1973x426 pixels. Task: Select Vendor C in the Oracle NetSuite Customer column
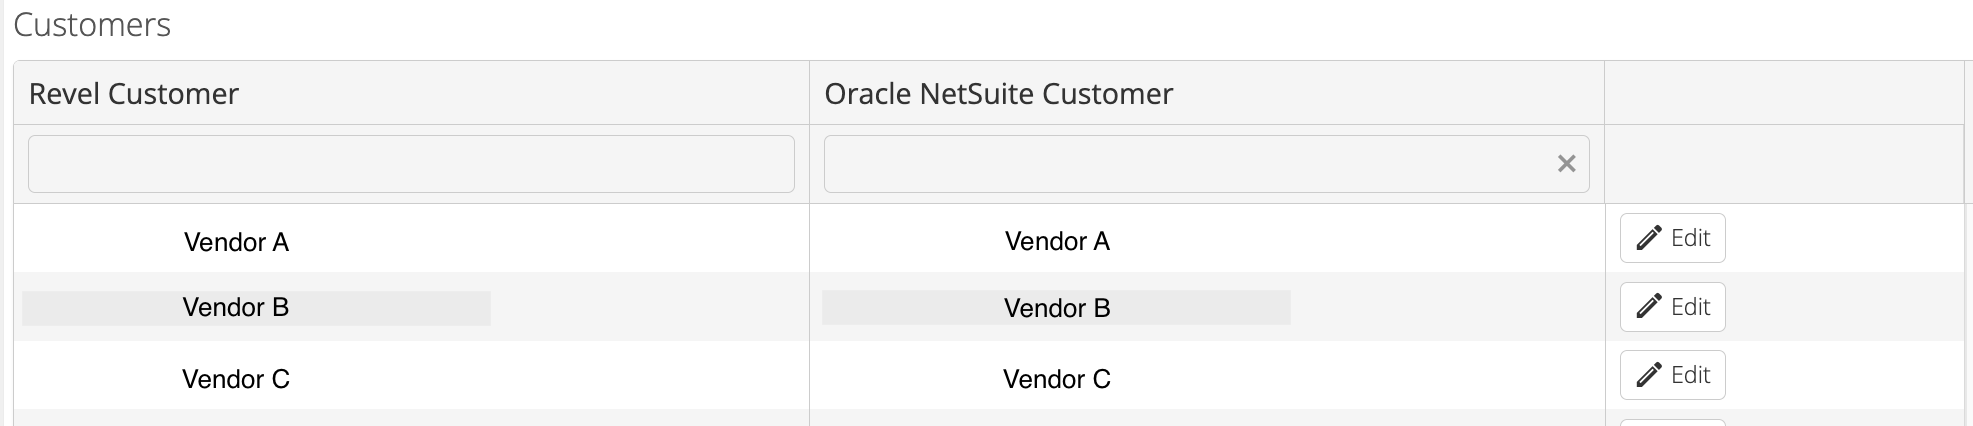point(1057,379)
